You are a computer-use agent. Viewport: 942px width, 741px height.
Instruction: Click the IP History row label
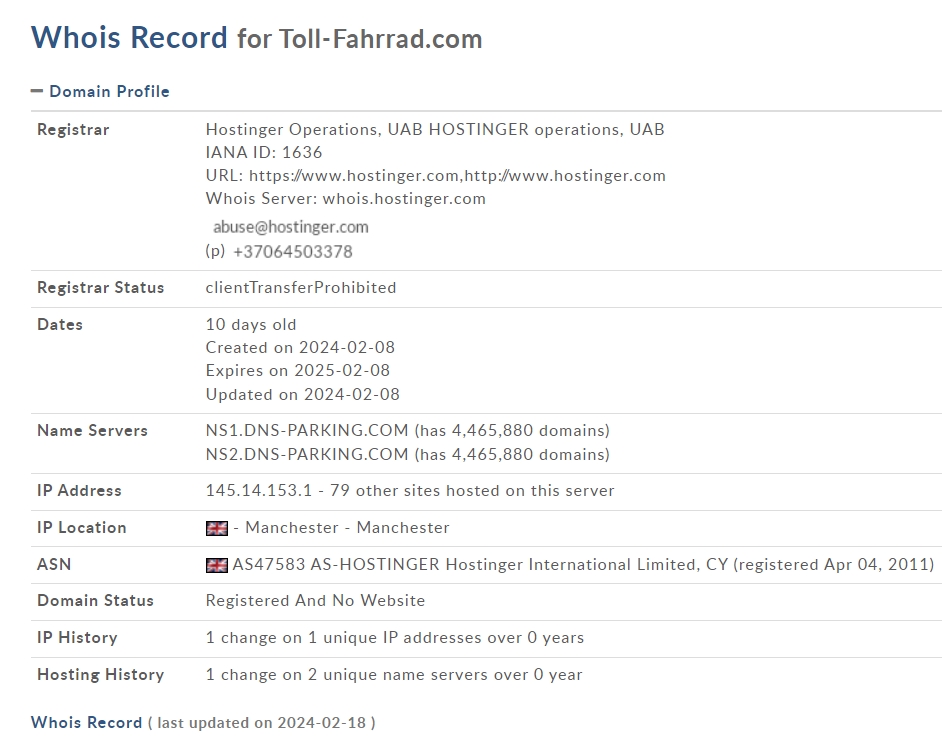(x=77, y=638)
